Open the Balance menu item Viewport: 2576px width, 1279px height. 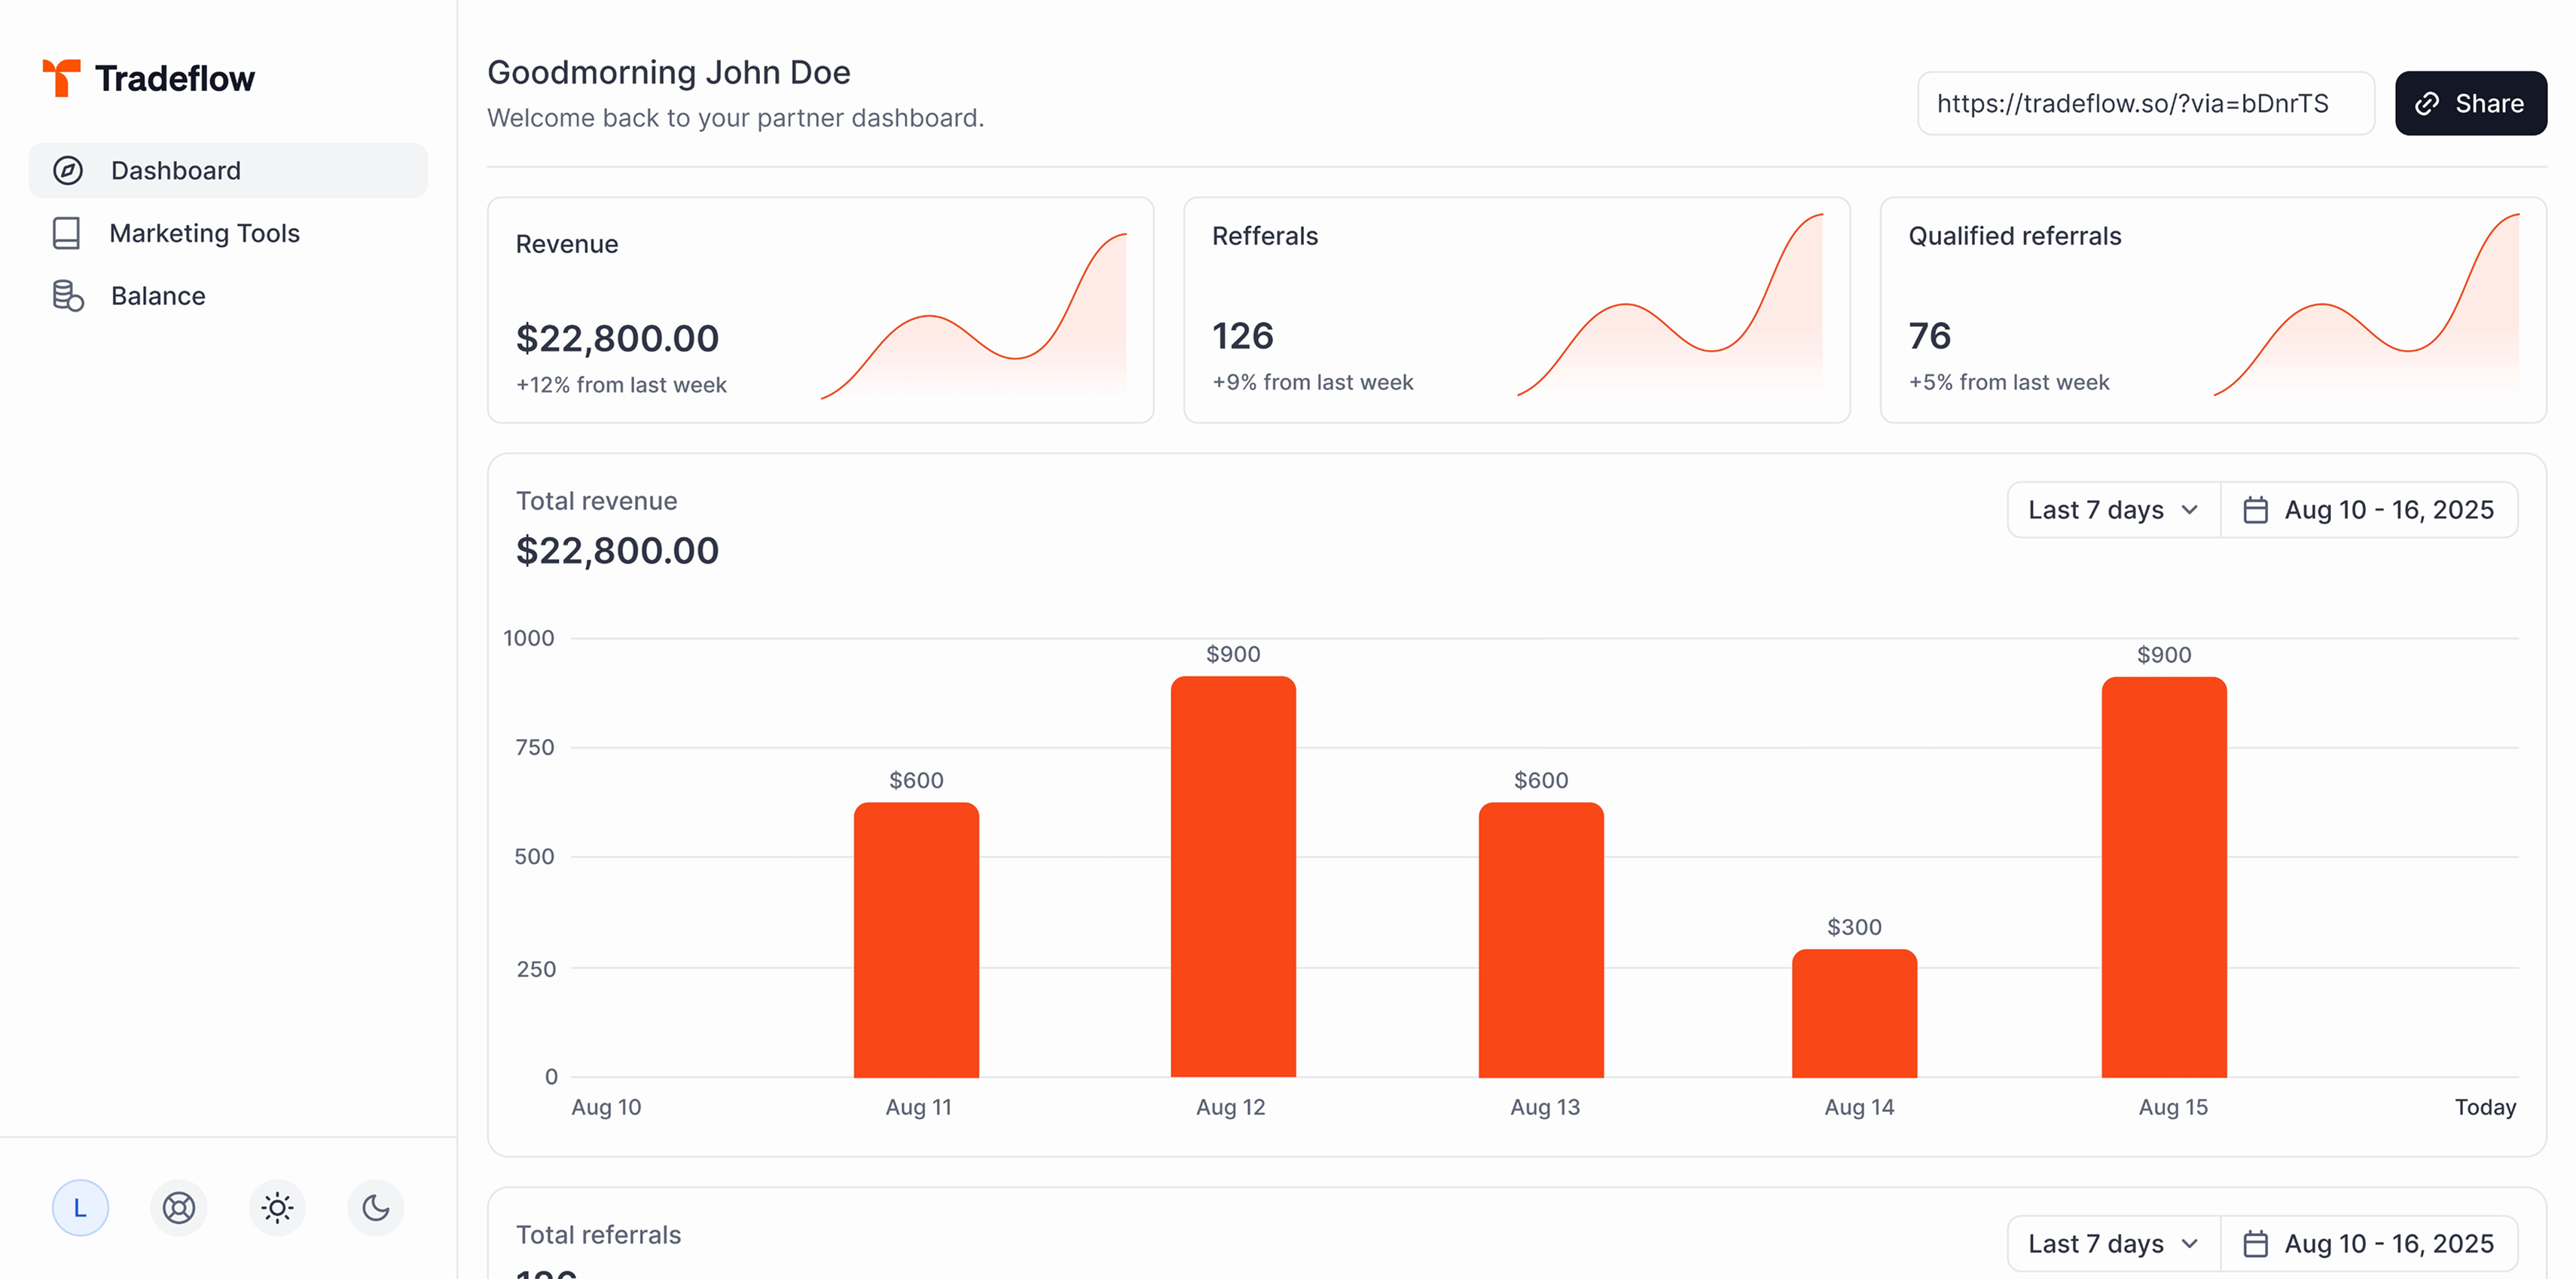228,296
